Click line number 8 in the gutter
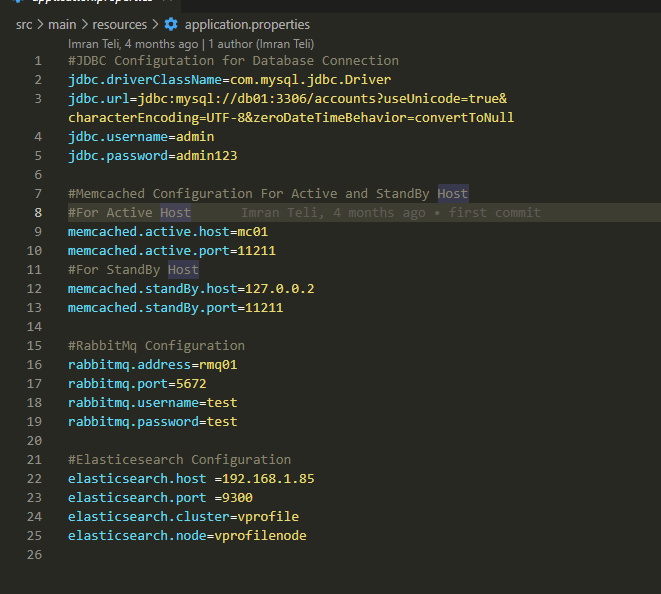Screen dimensions: 661x594 click(38, 212)
